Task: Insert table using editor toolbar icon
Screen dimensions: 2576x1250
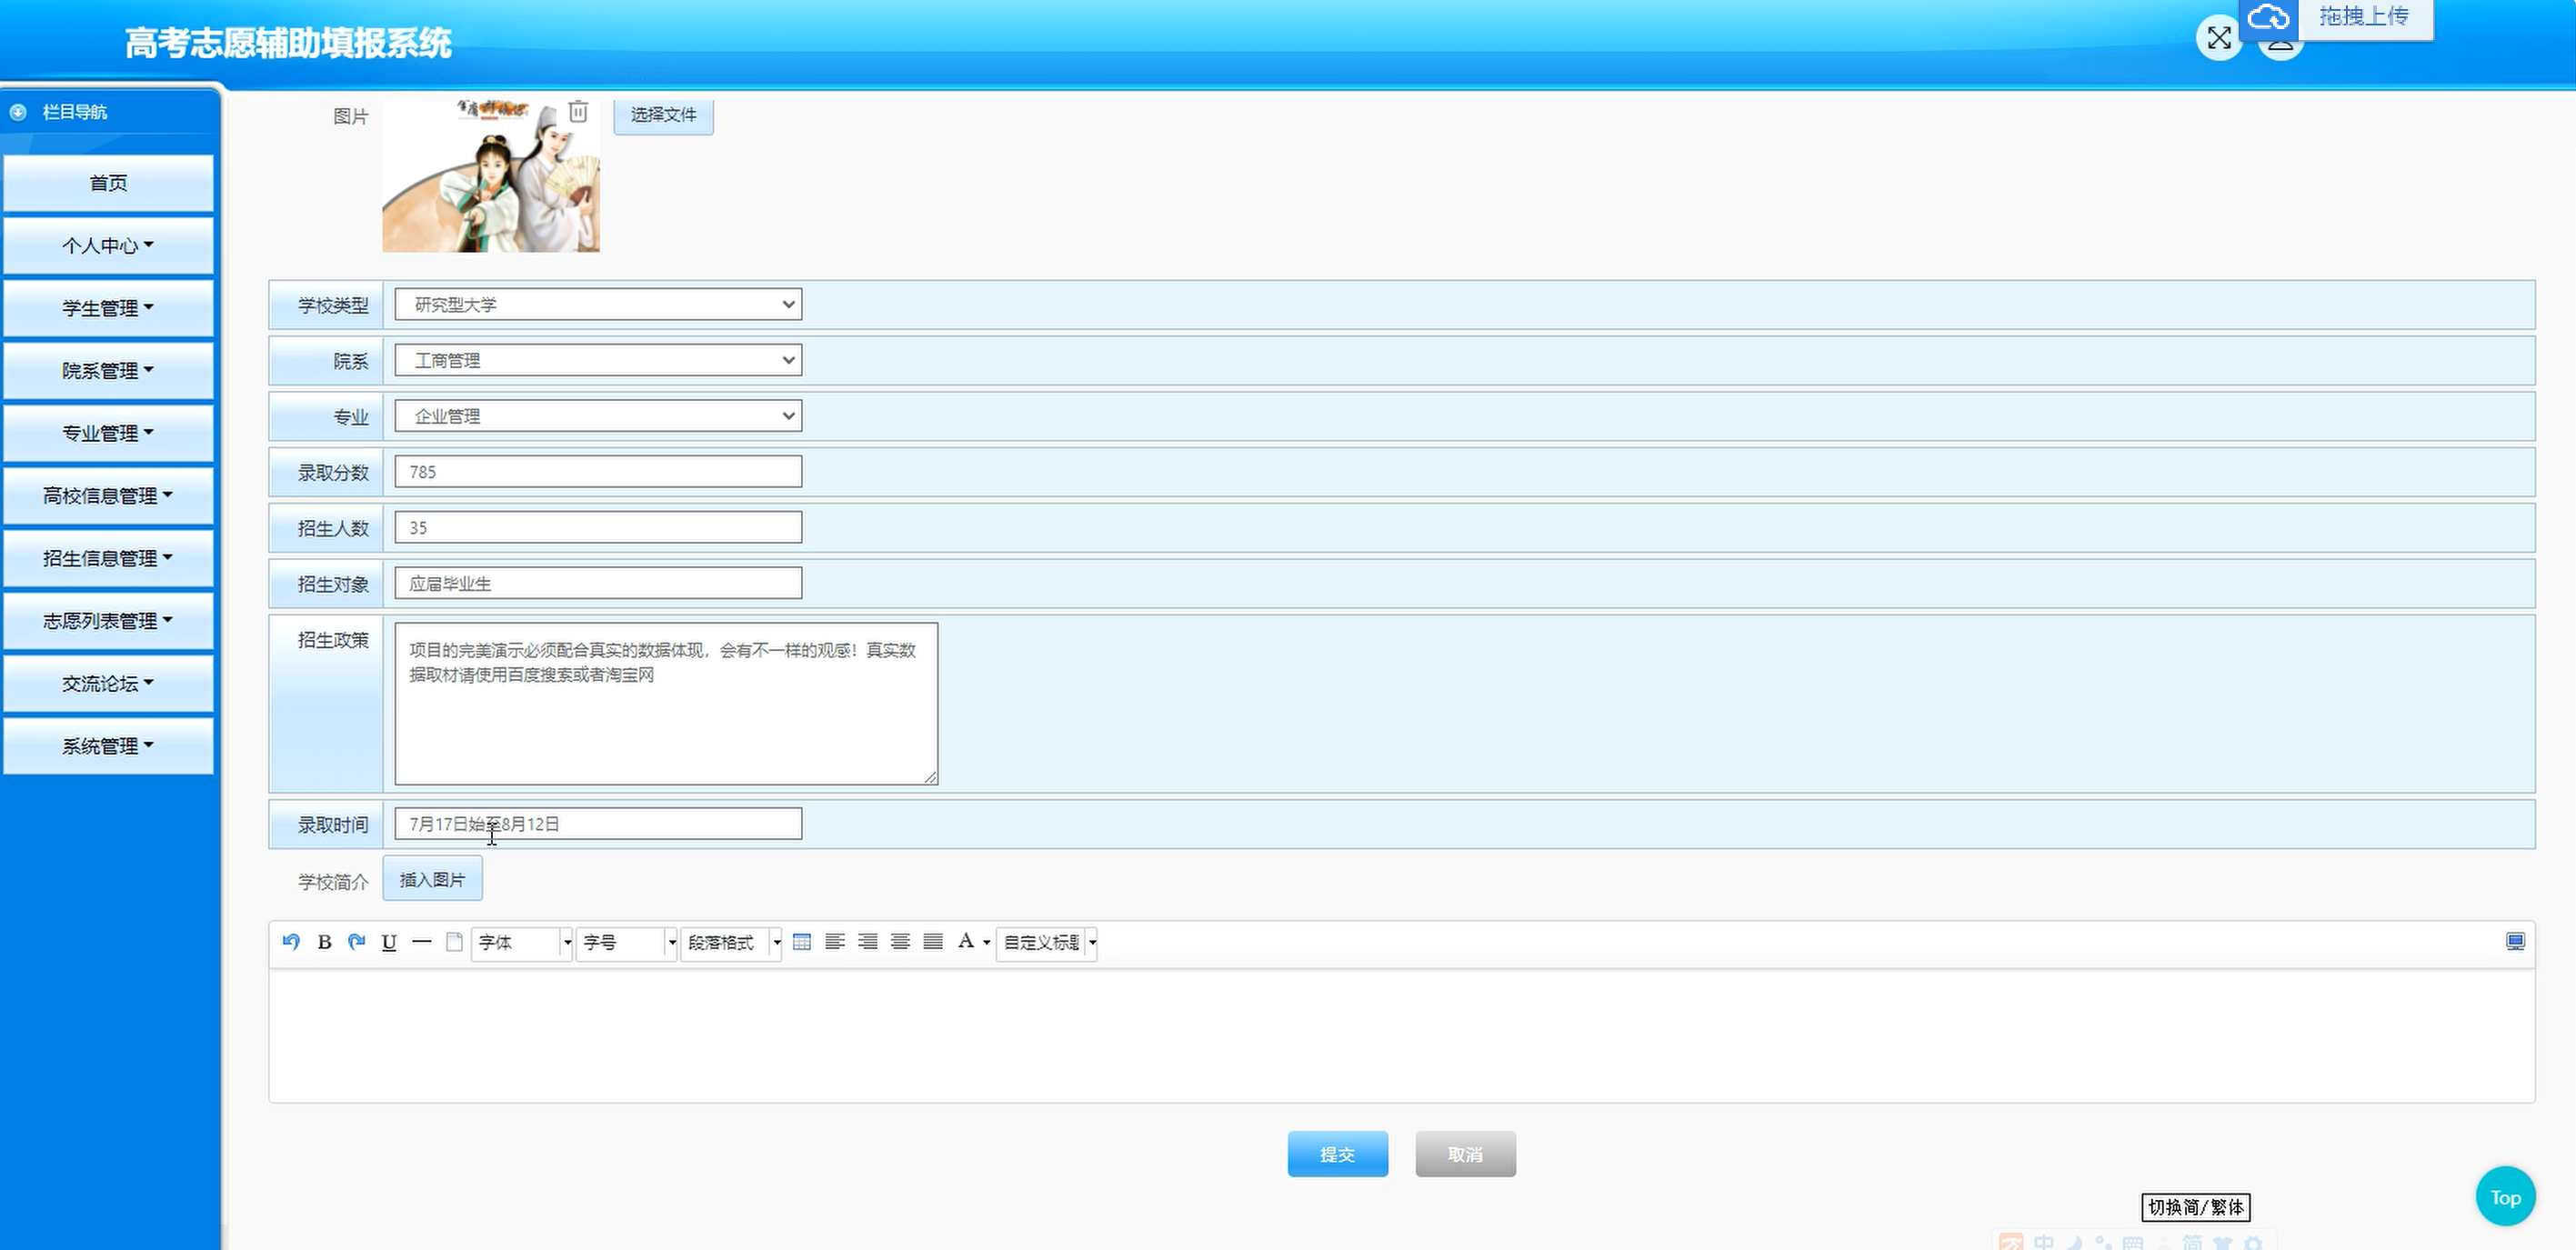Action: click(x=802, y=942)
